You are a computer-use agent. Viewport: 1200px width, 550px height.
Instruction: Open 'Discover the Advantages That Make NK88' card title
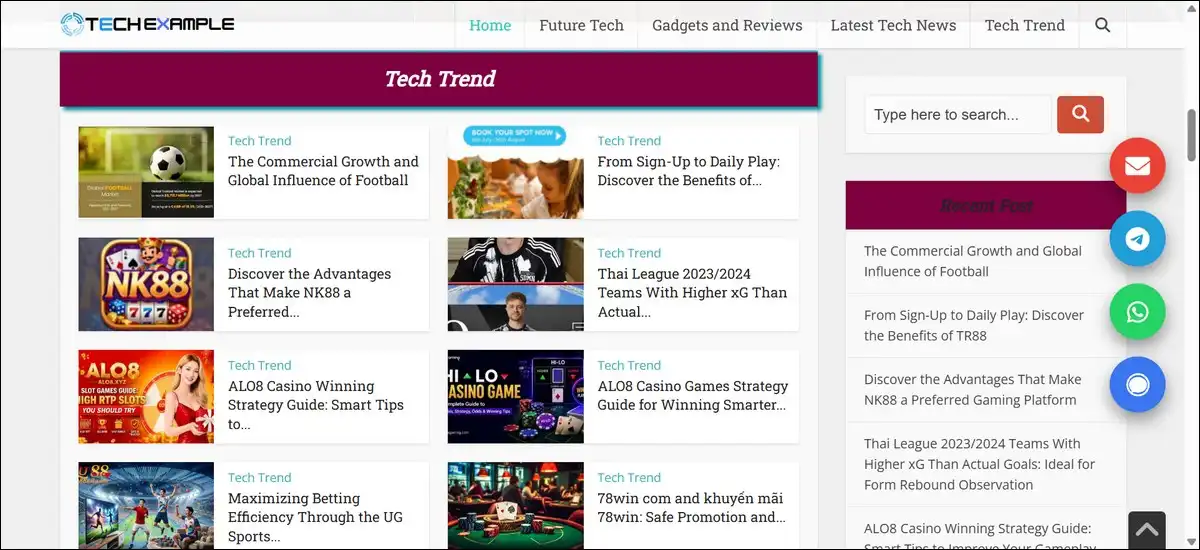pyautogui.click(x=310, y=293)
